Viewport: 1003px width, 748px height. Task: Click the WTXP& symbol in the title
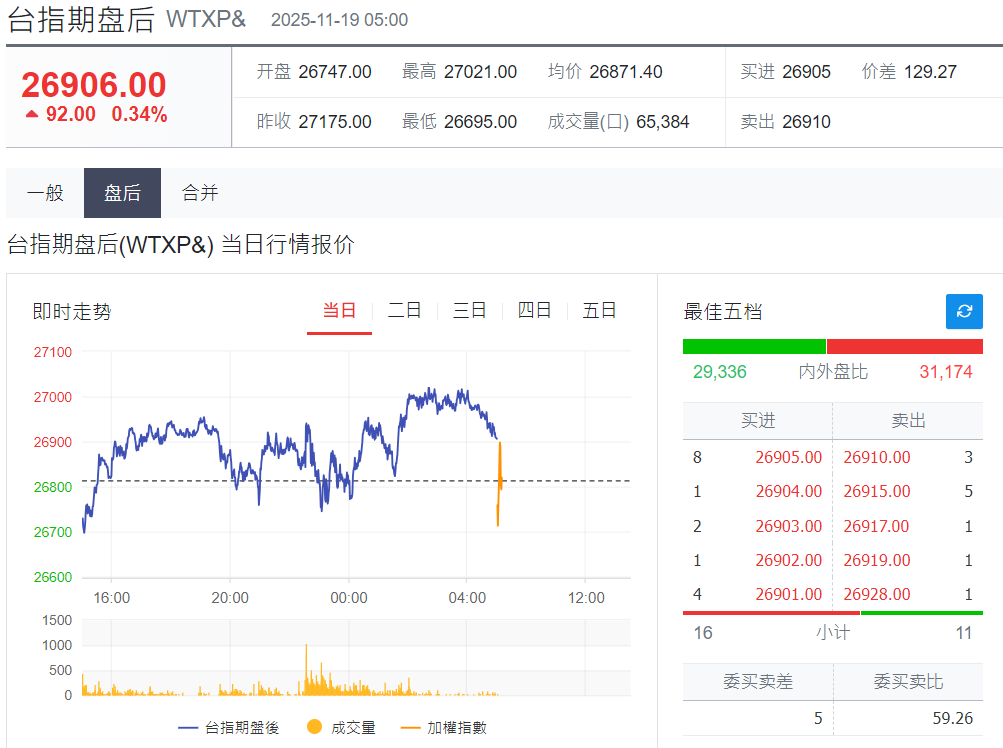pyautogui.click(x=207, y=18)
